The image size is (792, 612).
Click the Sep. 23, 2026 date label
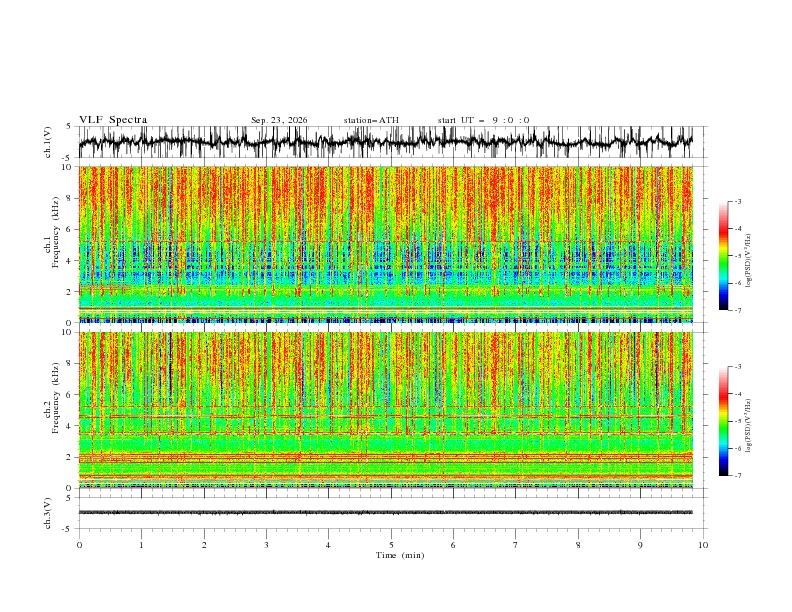click(279, 120)
